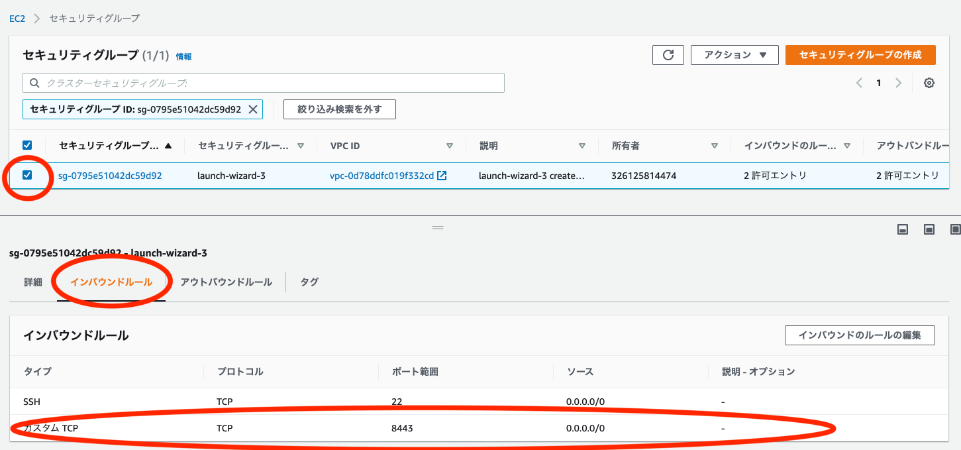Click セキュリティグループの作成 button
The width and height of the screenshot is (961, 450).
(860, 55)
